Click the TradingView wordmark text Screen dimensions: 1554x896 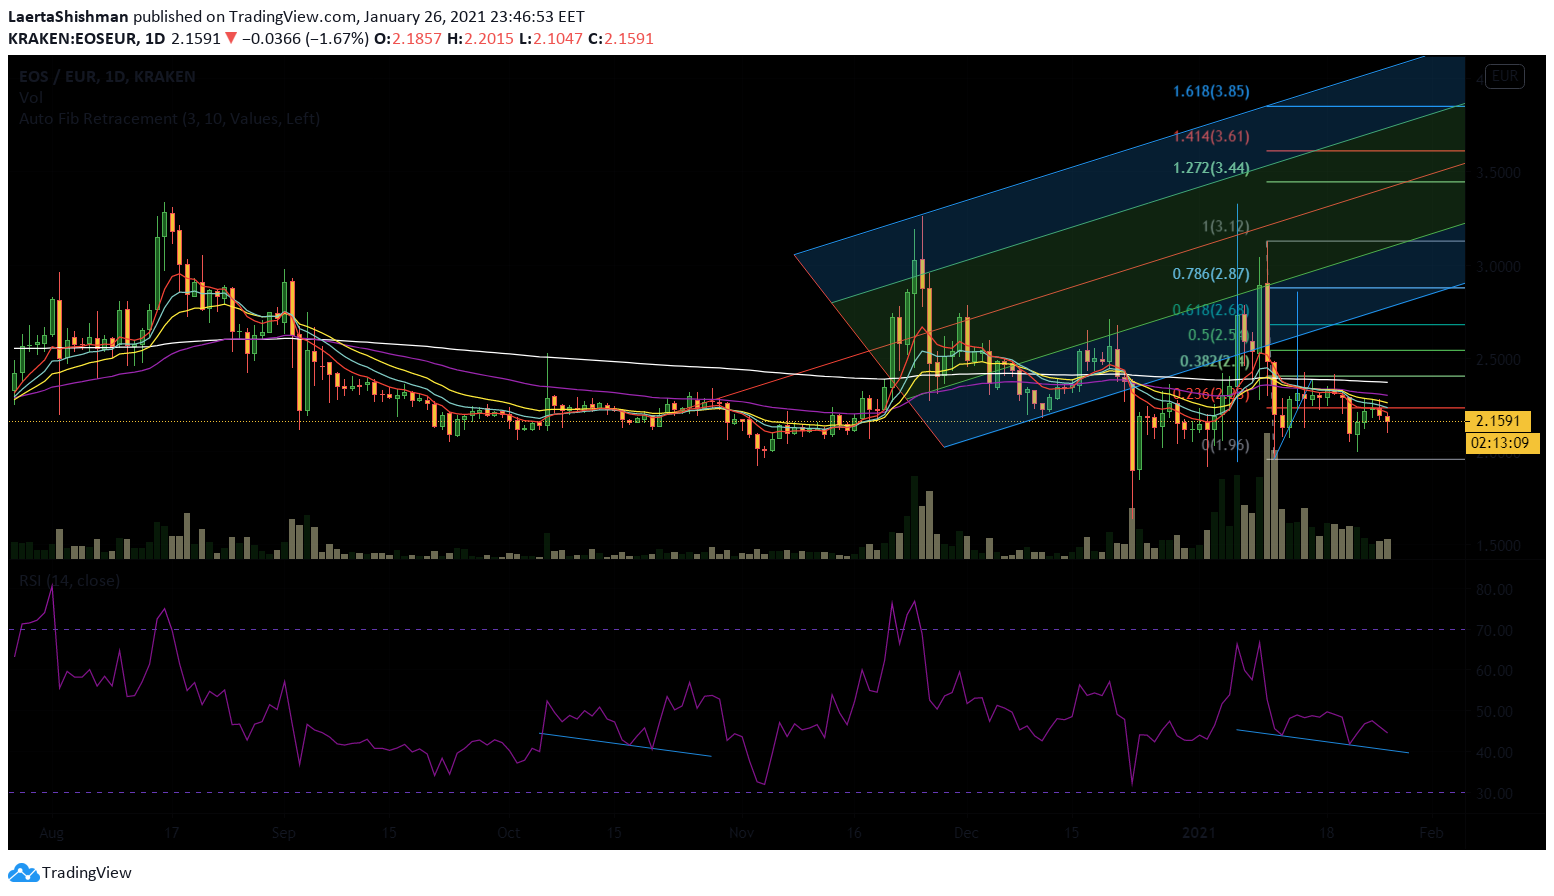pyautogui.click(x=87, y=873)
